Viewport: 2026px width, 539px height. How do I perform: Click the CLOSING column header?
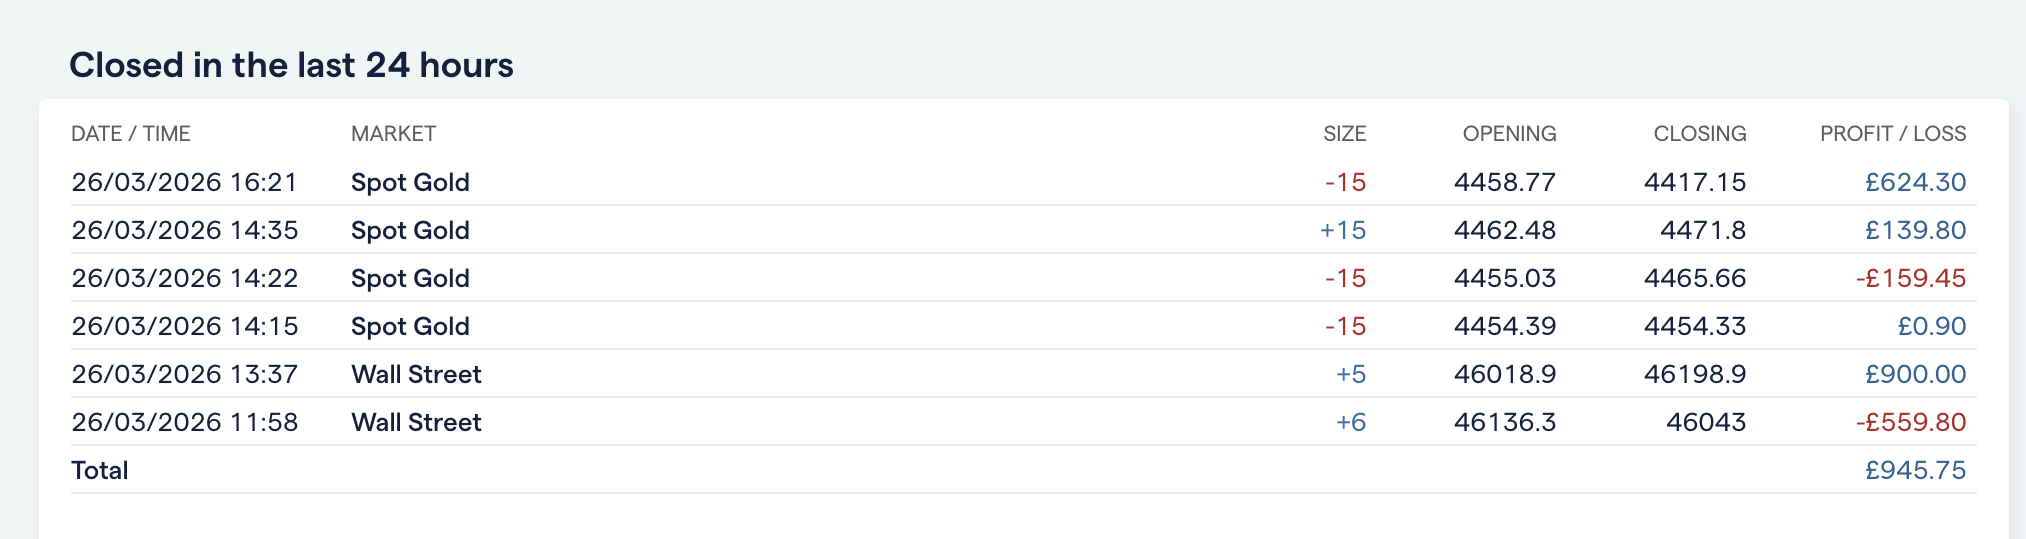pyautogui.click(x=1700, y=134)
